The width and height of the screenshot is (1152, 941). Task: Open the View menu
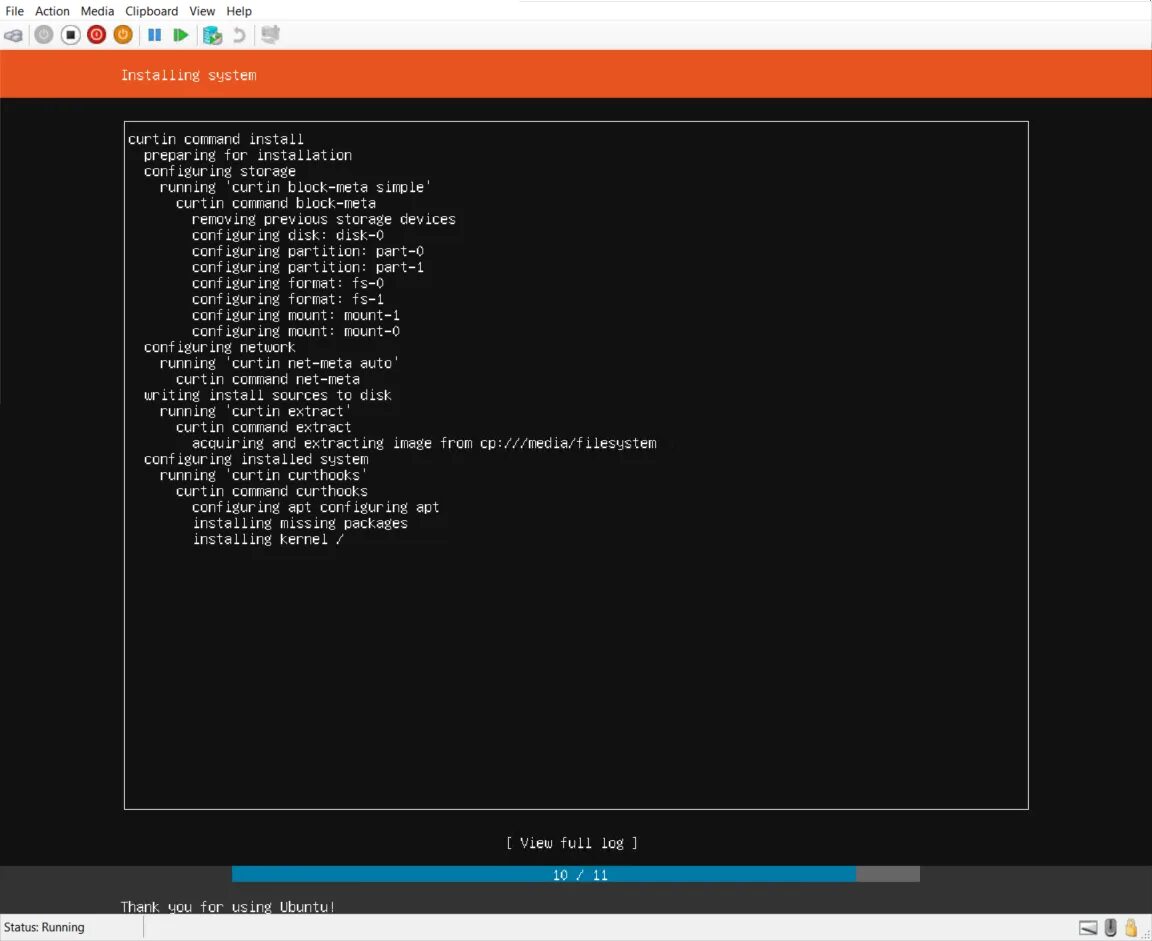pos(202,11)
